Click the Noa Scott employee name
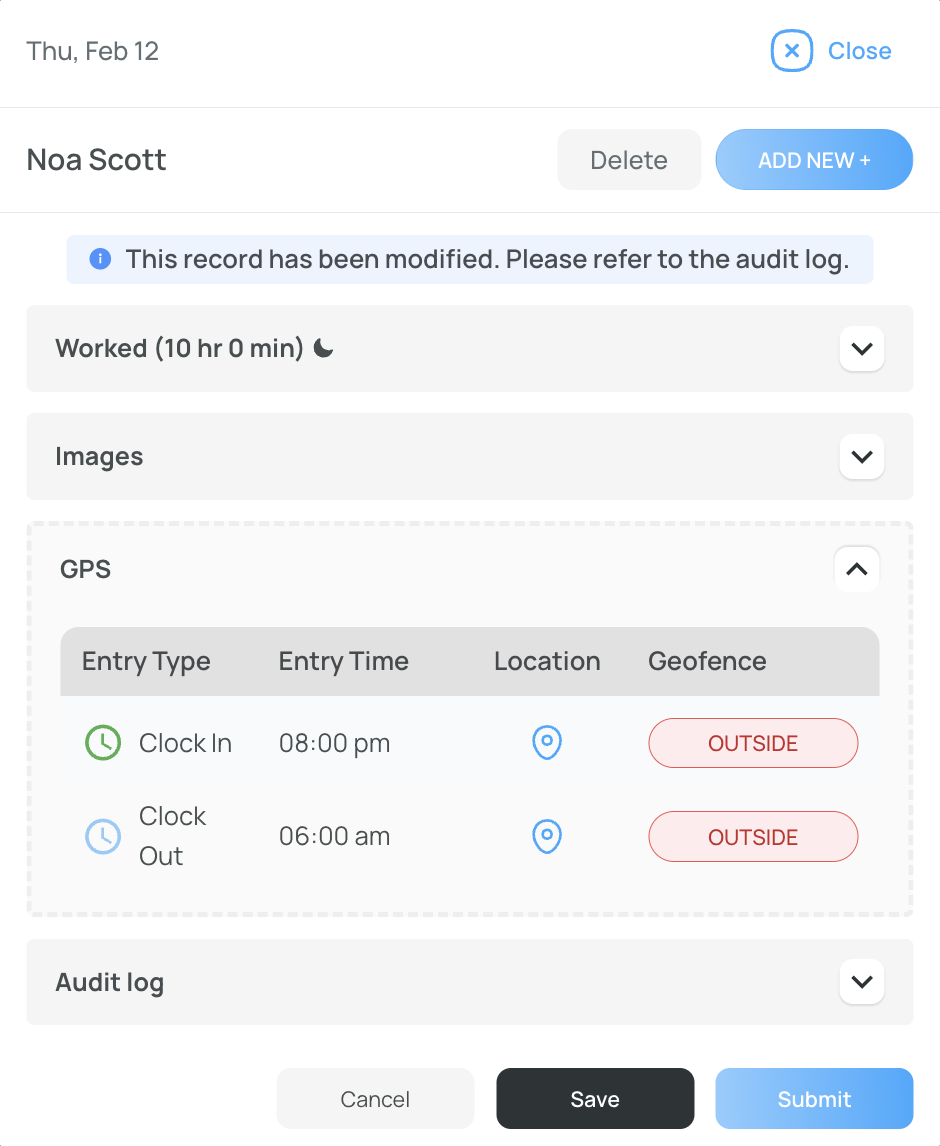The image size is (940, 1146). [x=96, y=159]
